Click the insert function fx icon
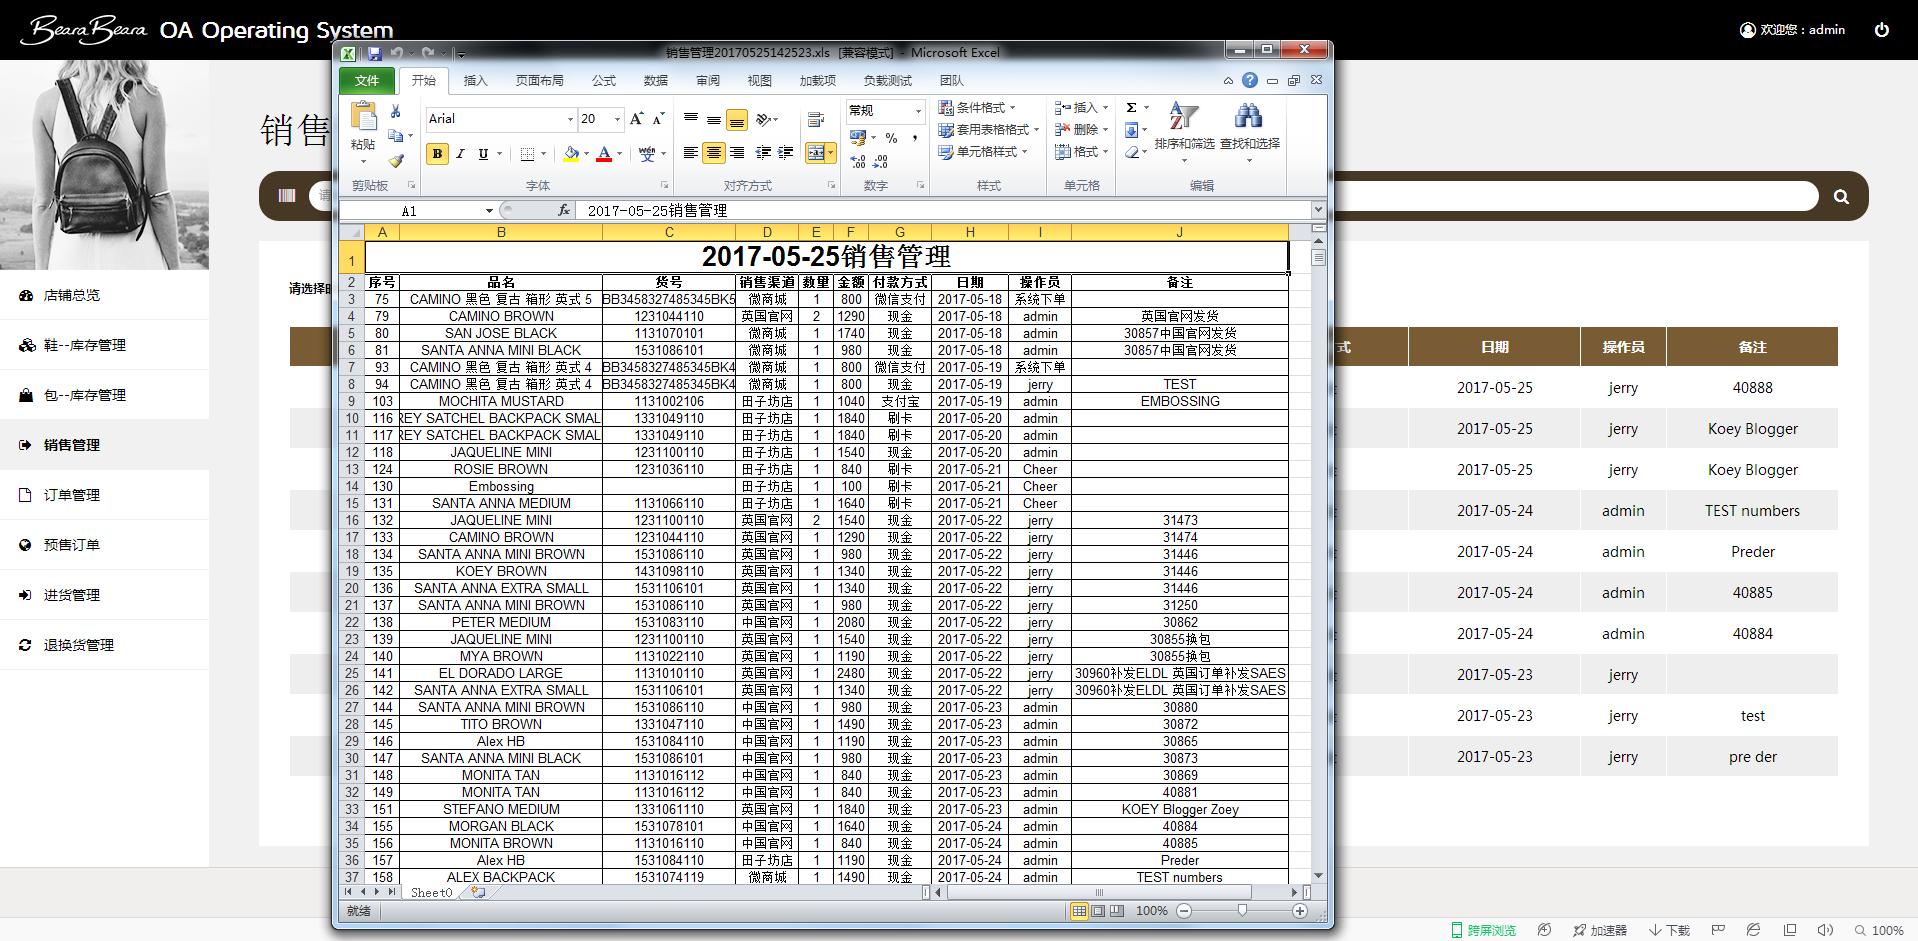The image size is (1918, 941). 564,210
